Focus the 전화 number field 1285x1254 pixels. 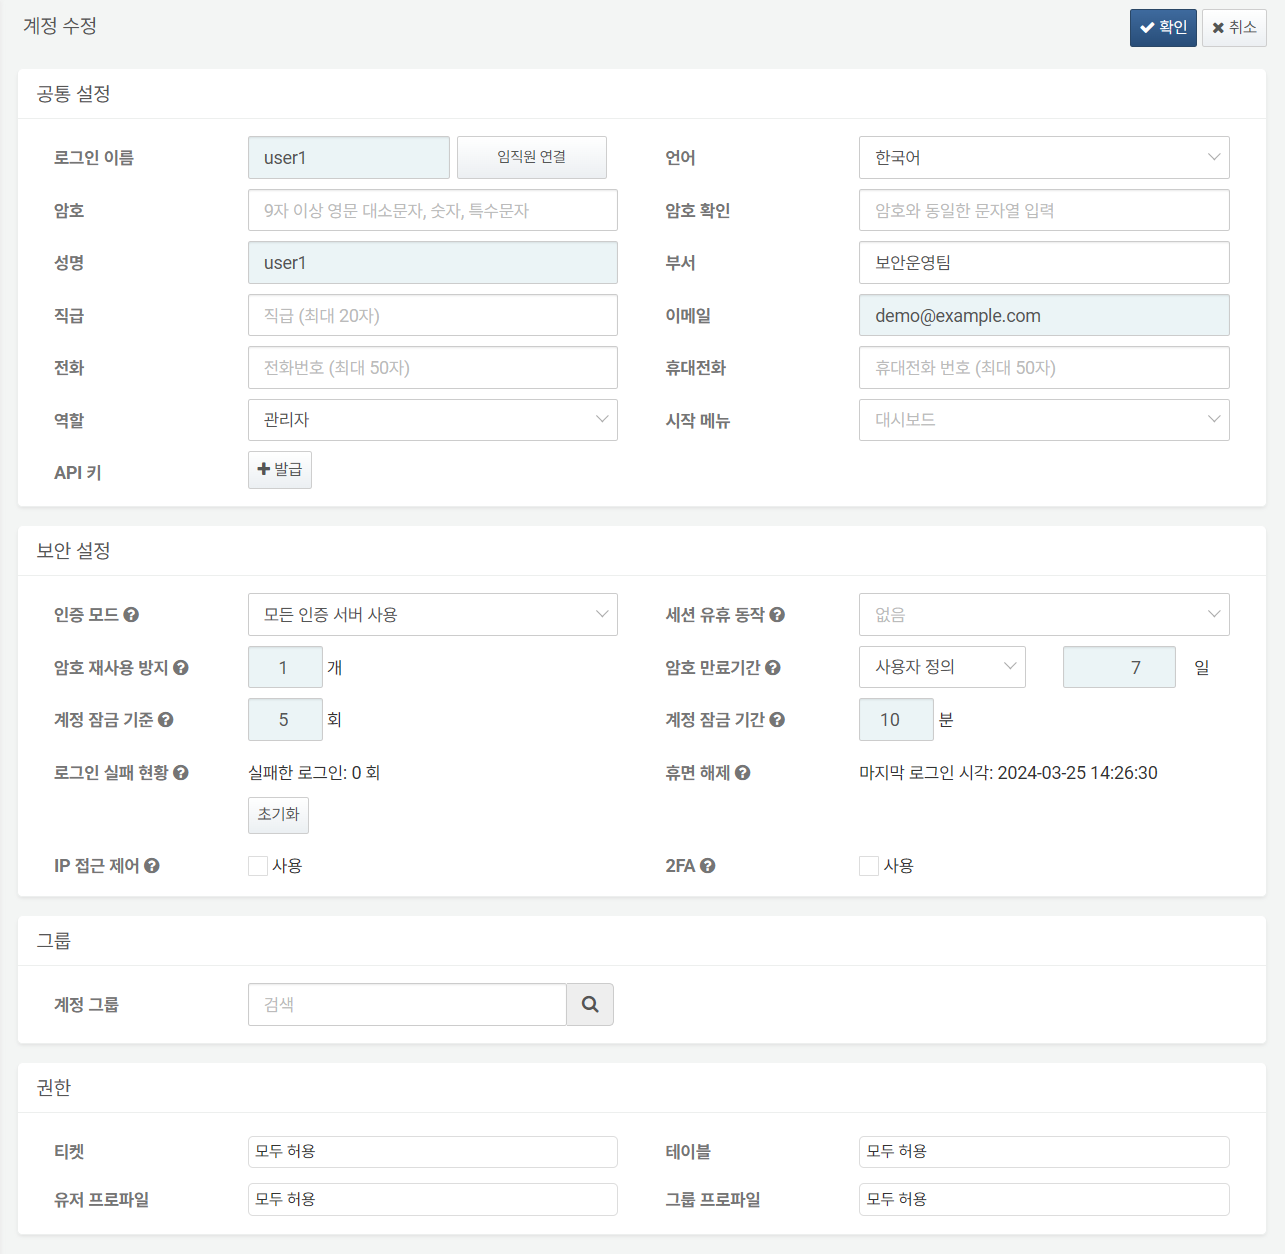433,368
